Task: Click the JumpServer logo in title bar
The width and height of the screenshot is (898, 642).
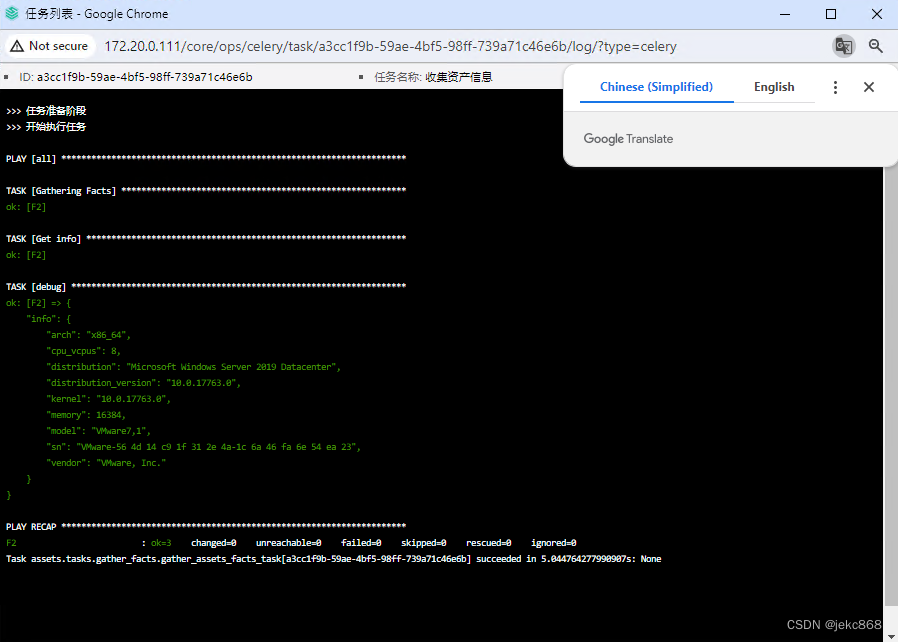Action: coord(12,13)
